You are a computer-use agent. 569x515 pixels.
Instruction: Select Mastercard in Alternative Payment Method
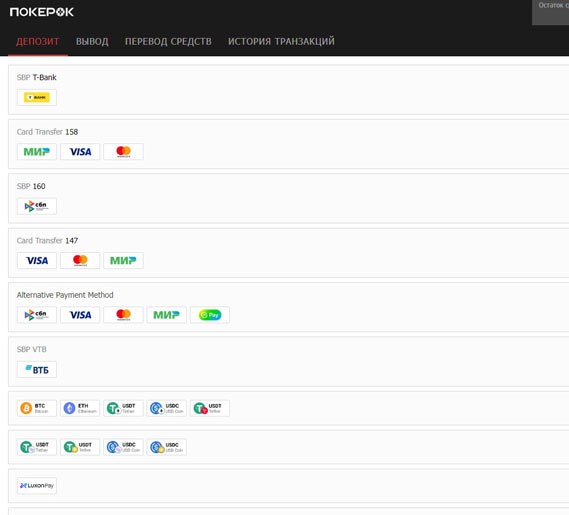tap(123, 315)
